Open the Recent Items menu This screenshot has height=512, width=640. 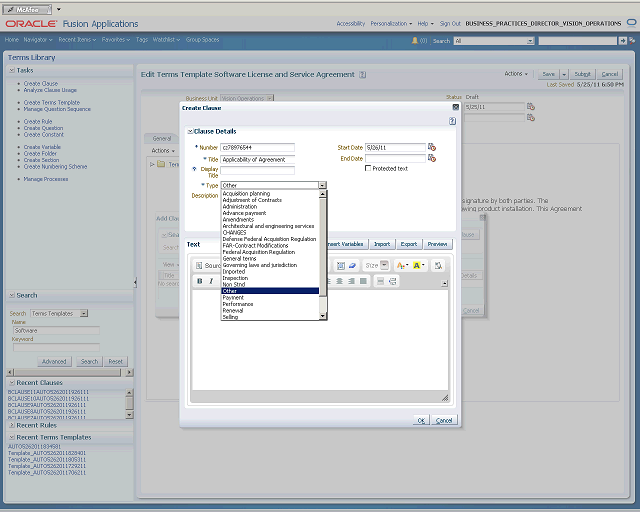(x=77, y=40)
